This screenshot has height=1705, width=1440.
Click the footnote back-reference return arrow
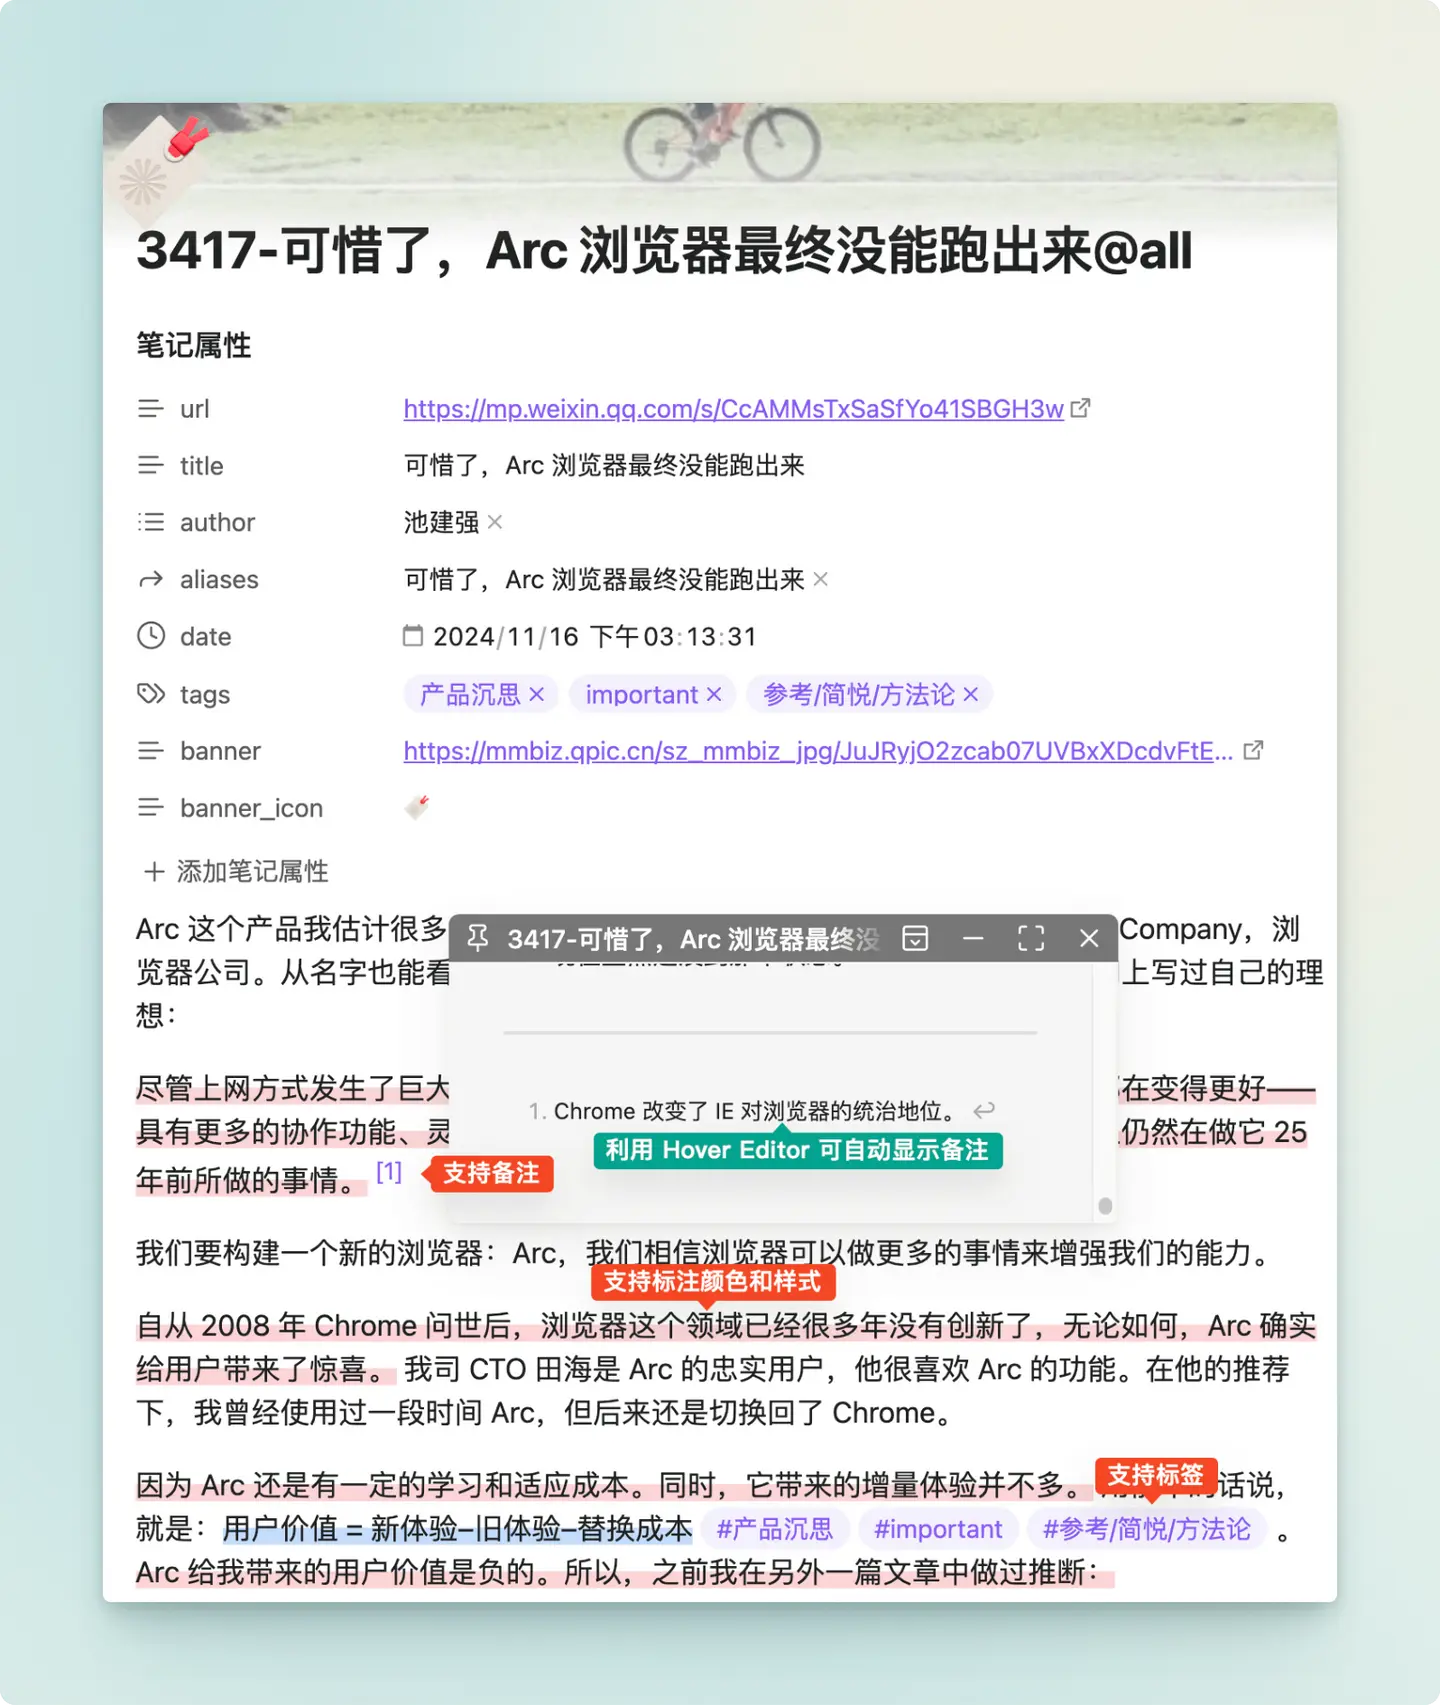[984, 1110]
